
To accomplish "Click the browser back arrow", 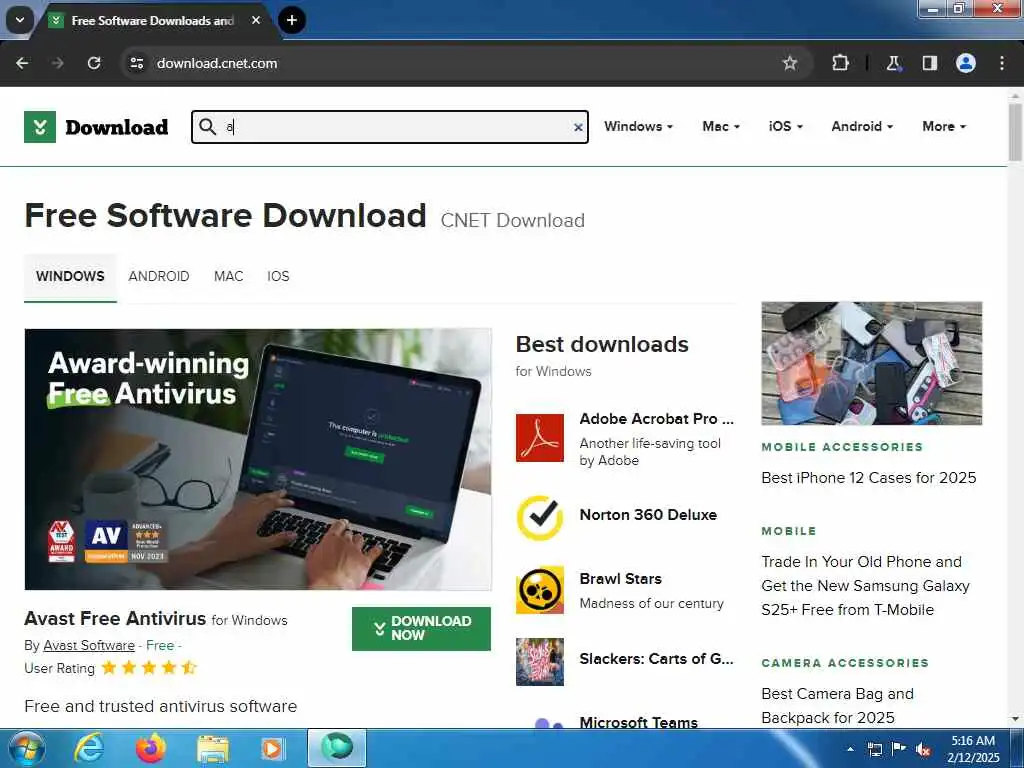I will point(22,63).
